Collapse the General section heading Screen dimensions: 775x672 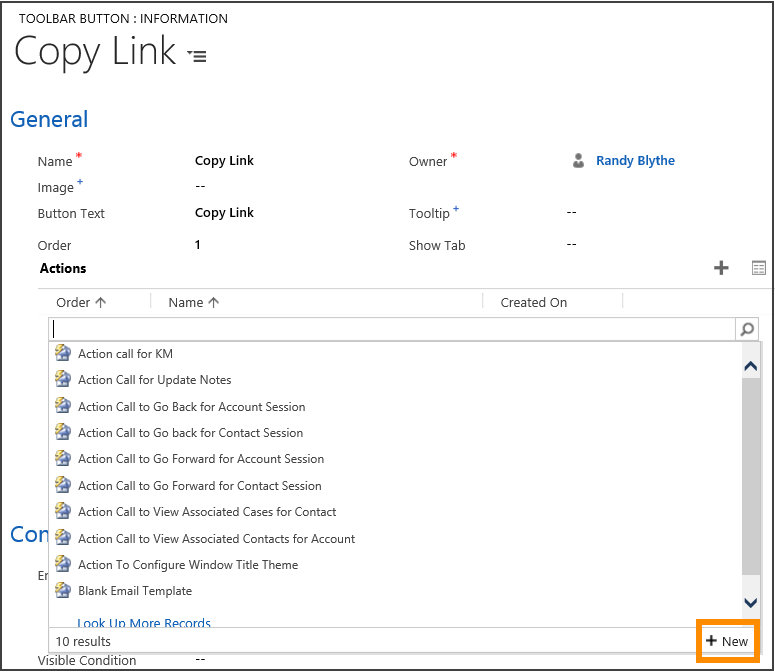pos(49,120)
